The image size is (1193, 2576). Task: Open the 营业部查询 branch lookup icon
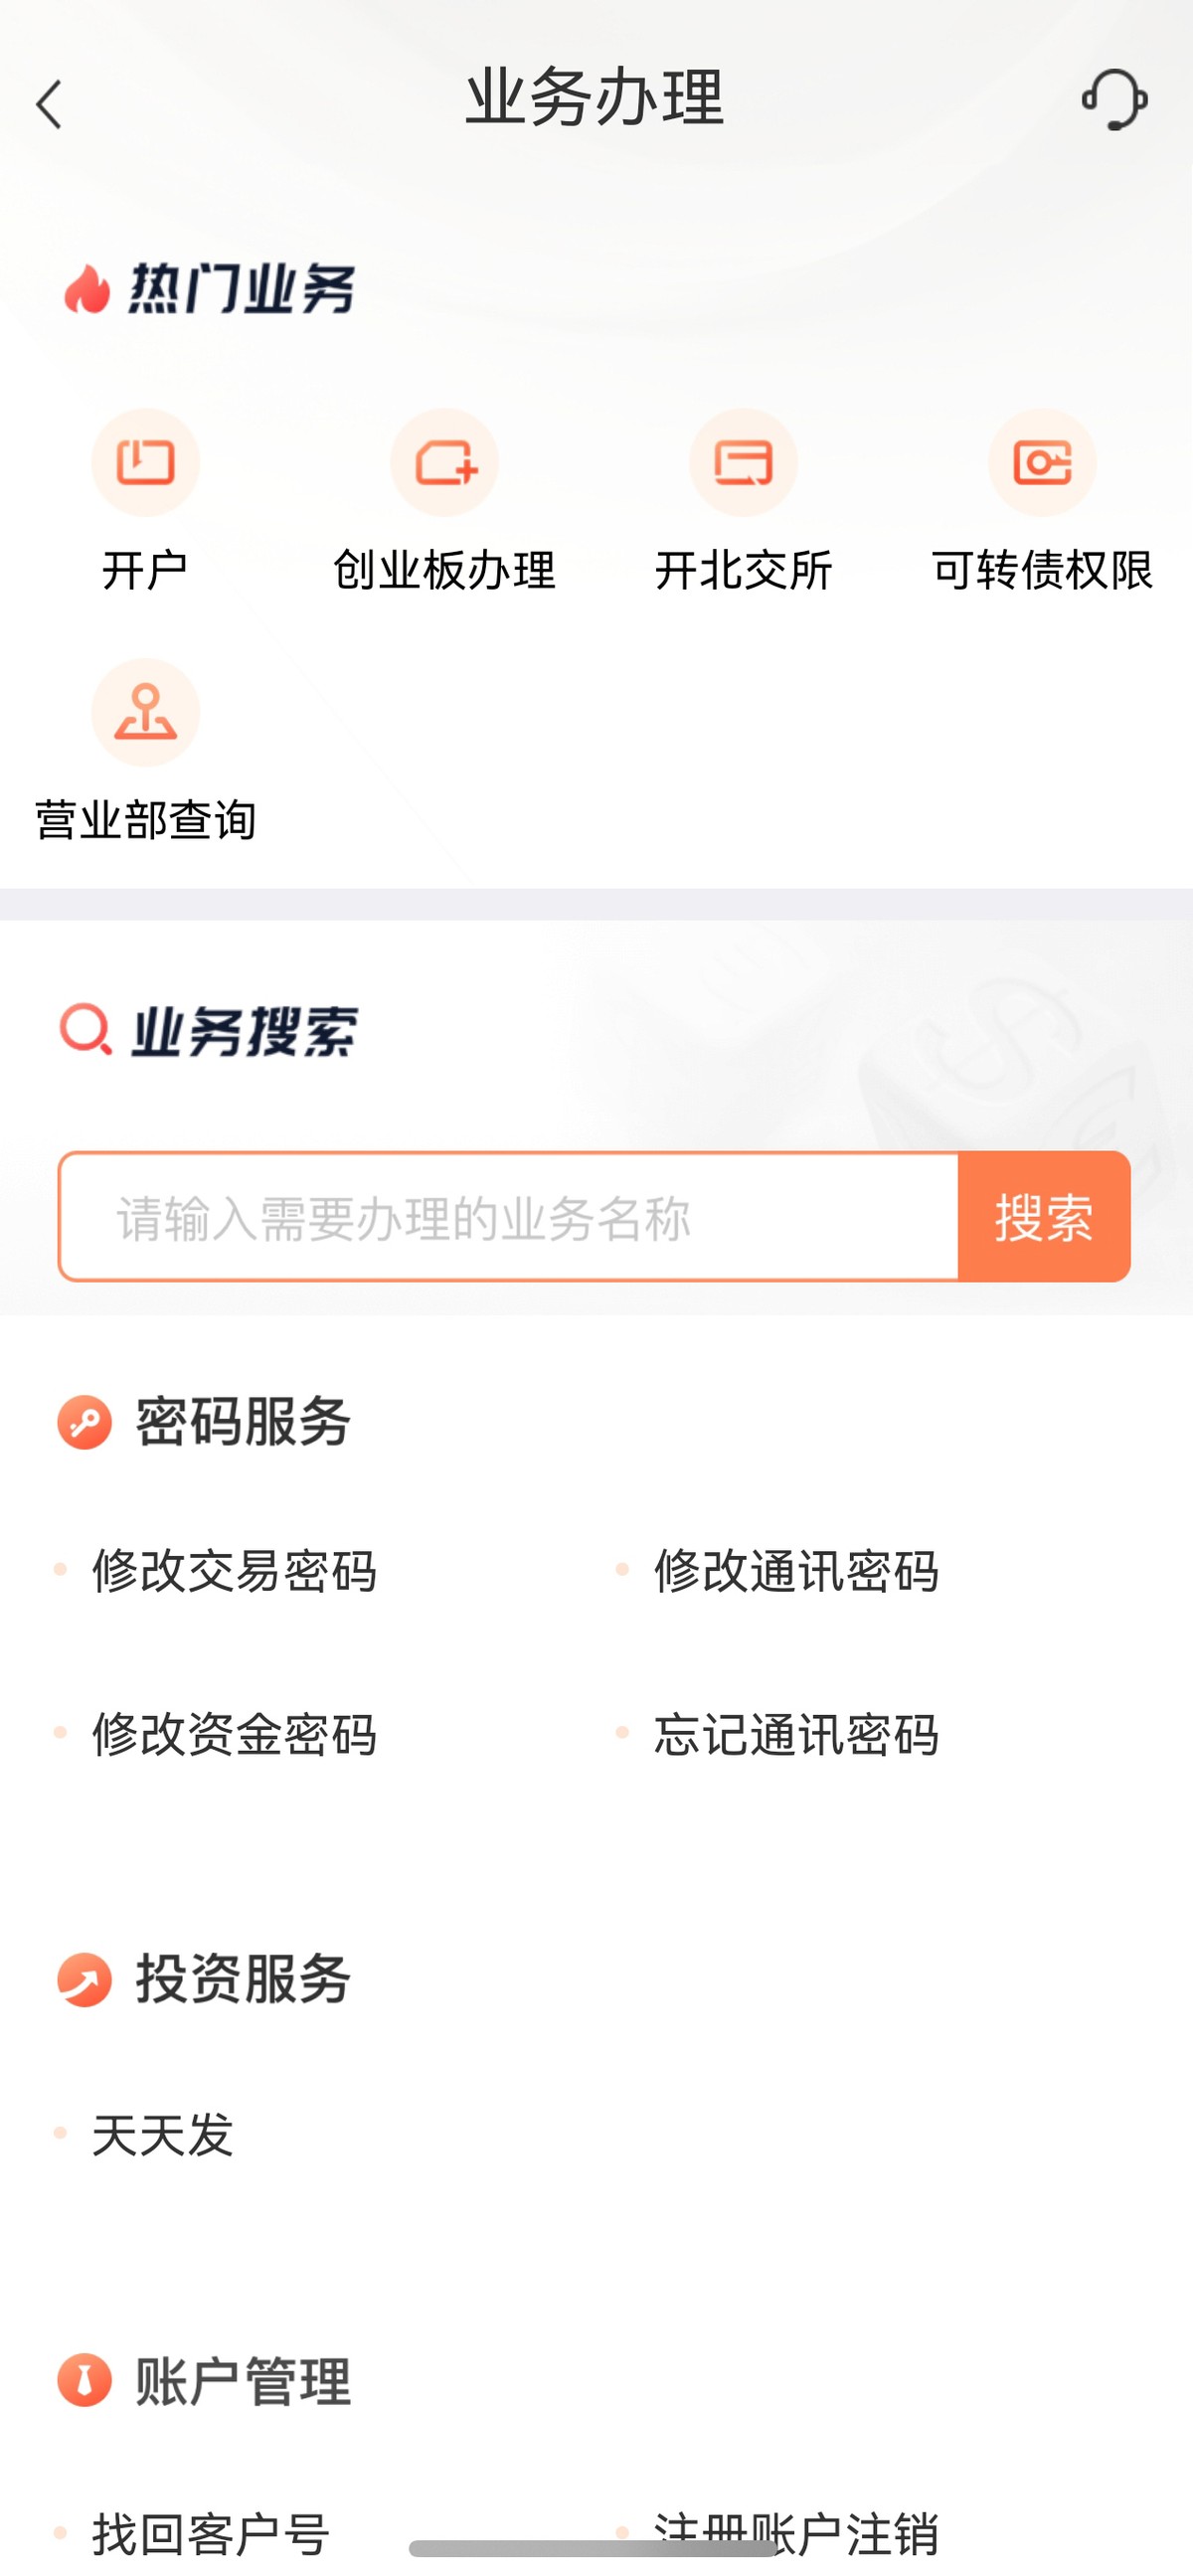146,713
